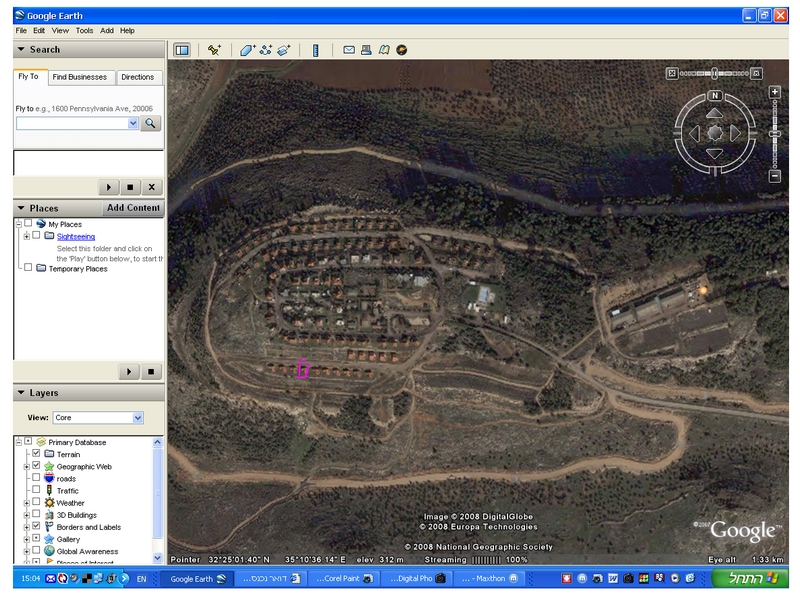Click the tilt-down icon right of tilt slider
Screen dimensions: 800x594
pyautogui.click(x=757, y=73)
